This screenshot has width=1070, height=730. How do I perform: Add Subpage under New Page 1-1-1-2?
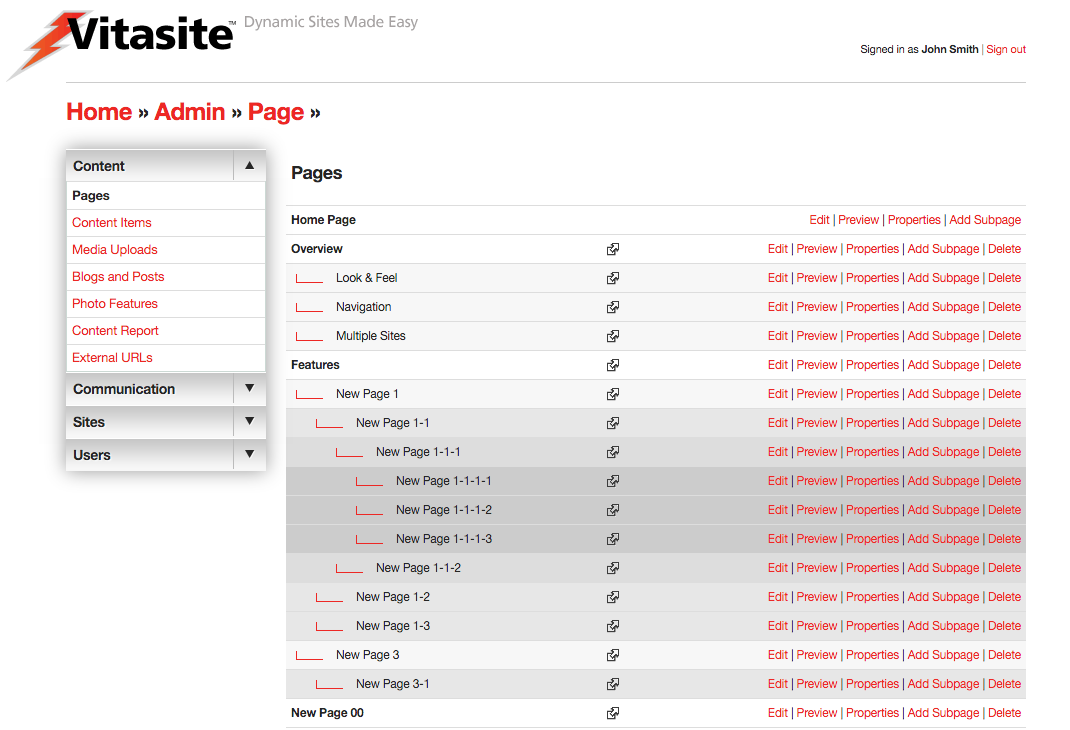point(943,510)
